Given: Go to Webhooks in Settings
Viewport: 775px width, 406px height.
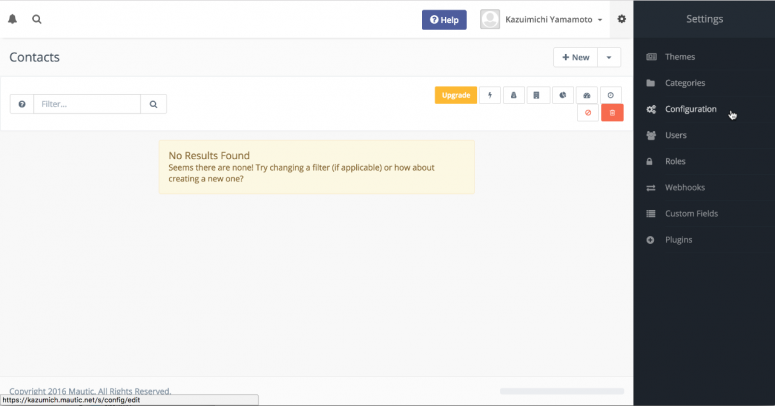Looking at the screenshot, I should [x=685, y=187].
